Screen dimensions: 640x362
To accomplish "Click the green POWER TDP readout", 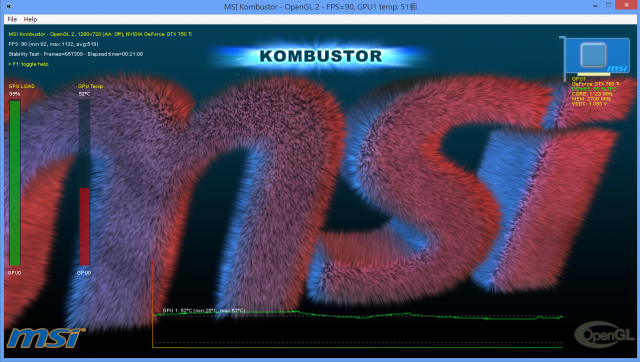I will 594,89.
